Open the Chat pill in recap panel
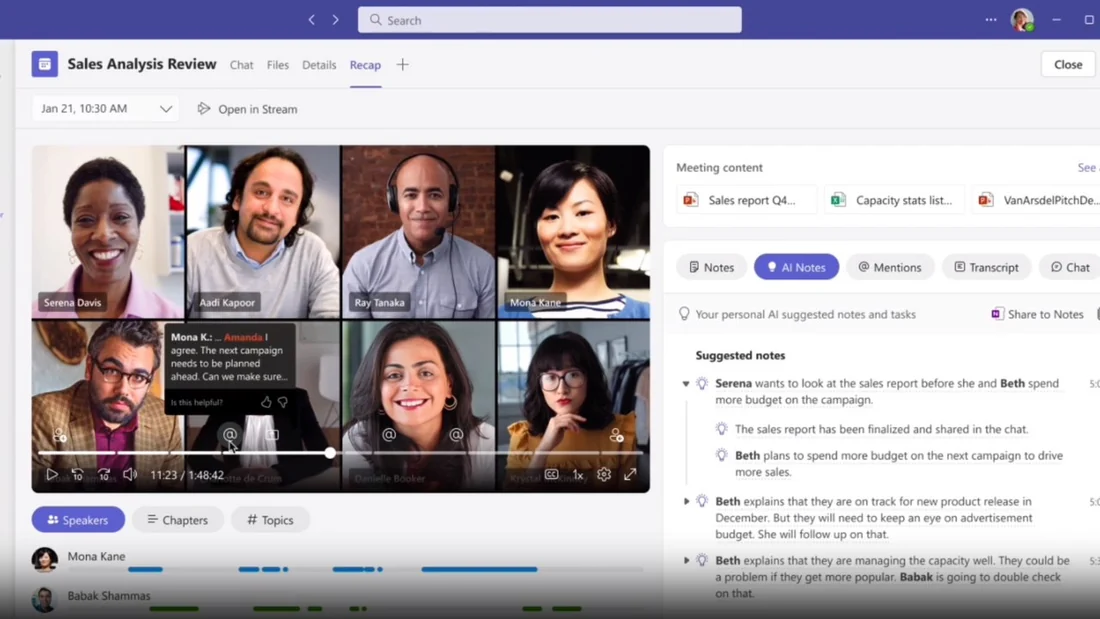The width and height of the screenshot is (1100, 619). click(1070, 267)
